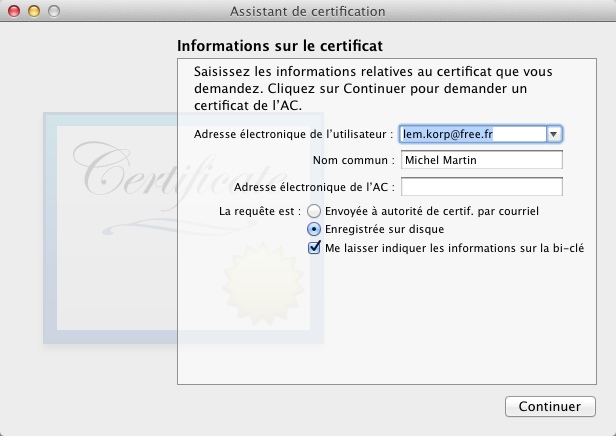Select Envoyée à autorité de certif. par courriel

point(314,211)
